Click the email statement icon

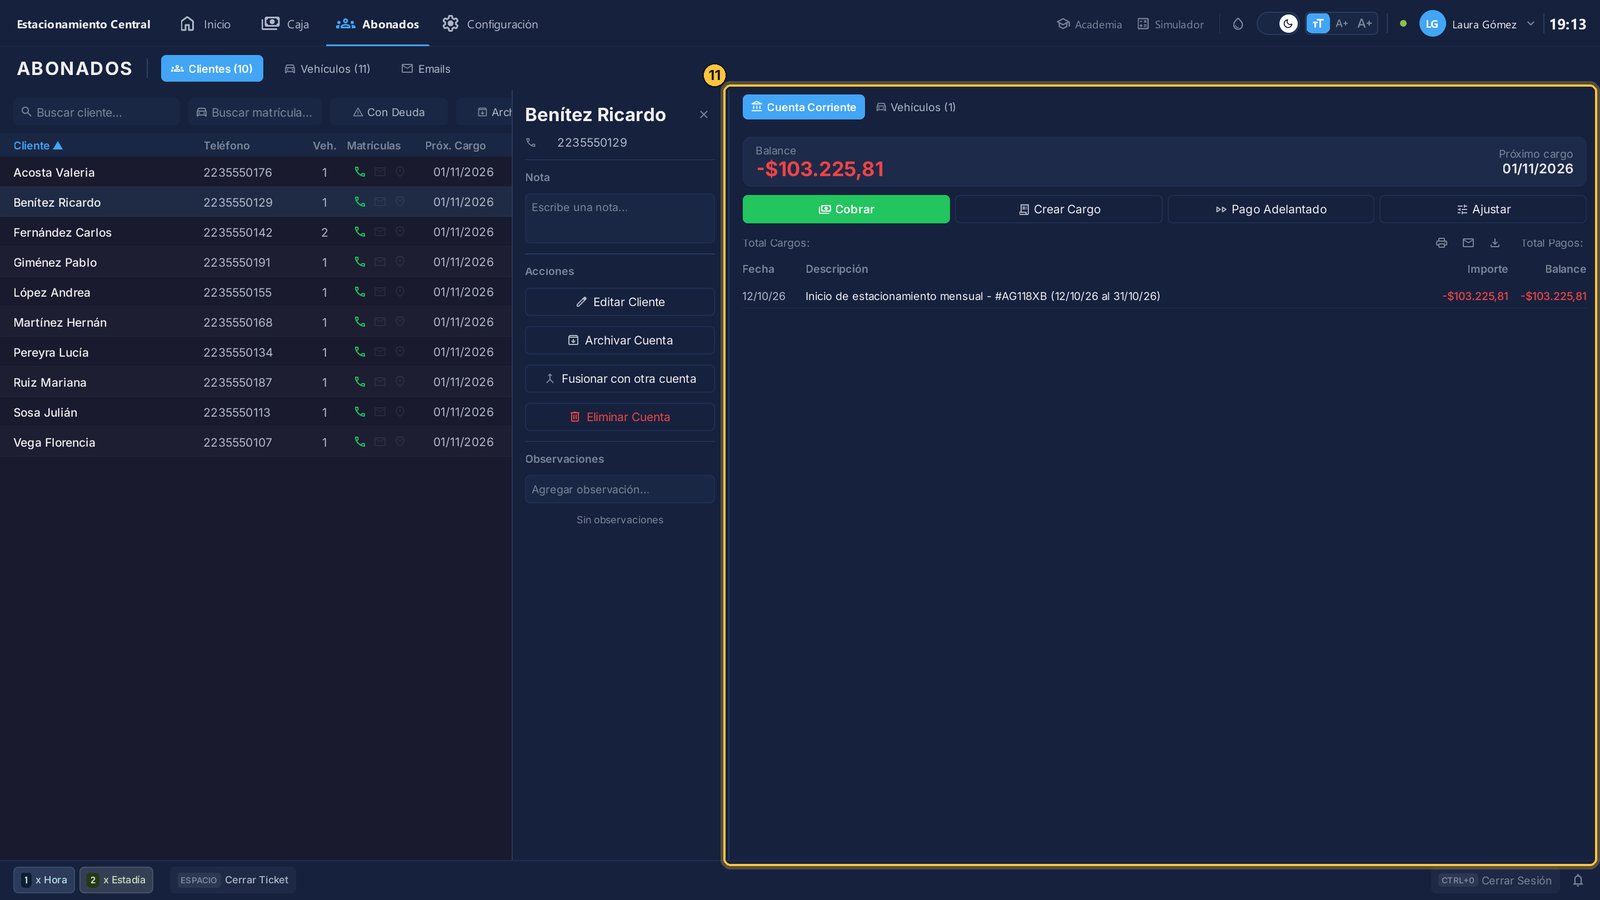(x=1468, y=243)
